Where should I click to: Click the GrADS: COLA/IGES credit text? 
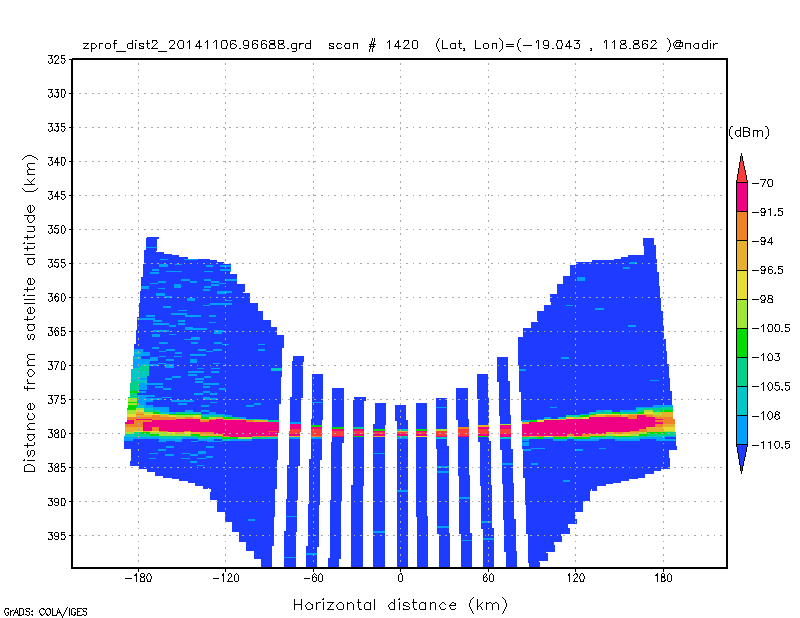coord(45,612)
